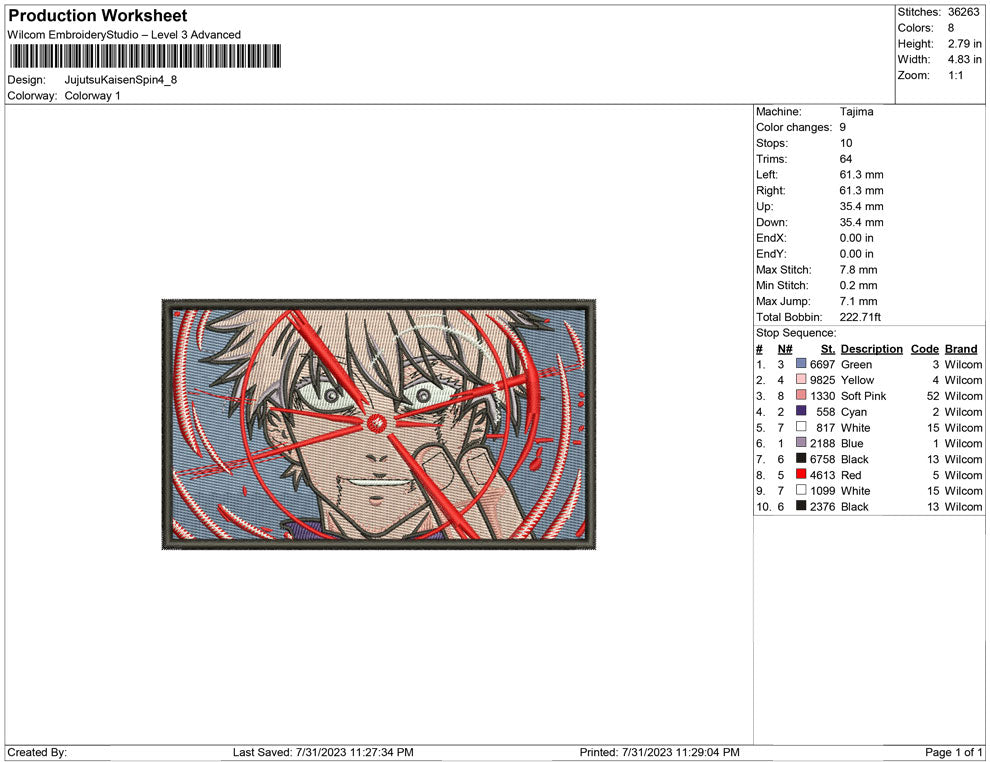Select the color swatch for 9825 Yellow
990x762 pixels.
tap(801, 379)
